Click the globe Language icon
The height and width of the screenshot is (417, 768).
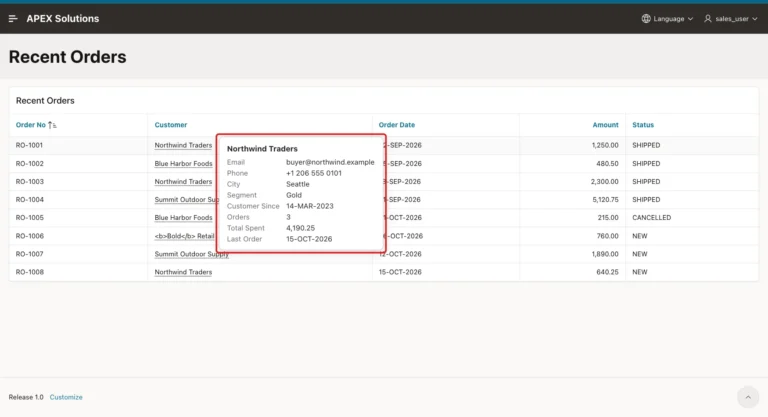[646, 19]
